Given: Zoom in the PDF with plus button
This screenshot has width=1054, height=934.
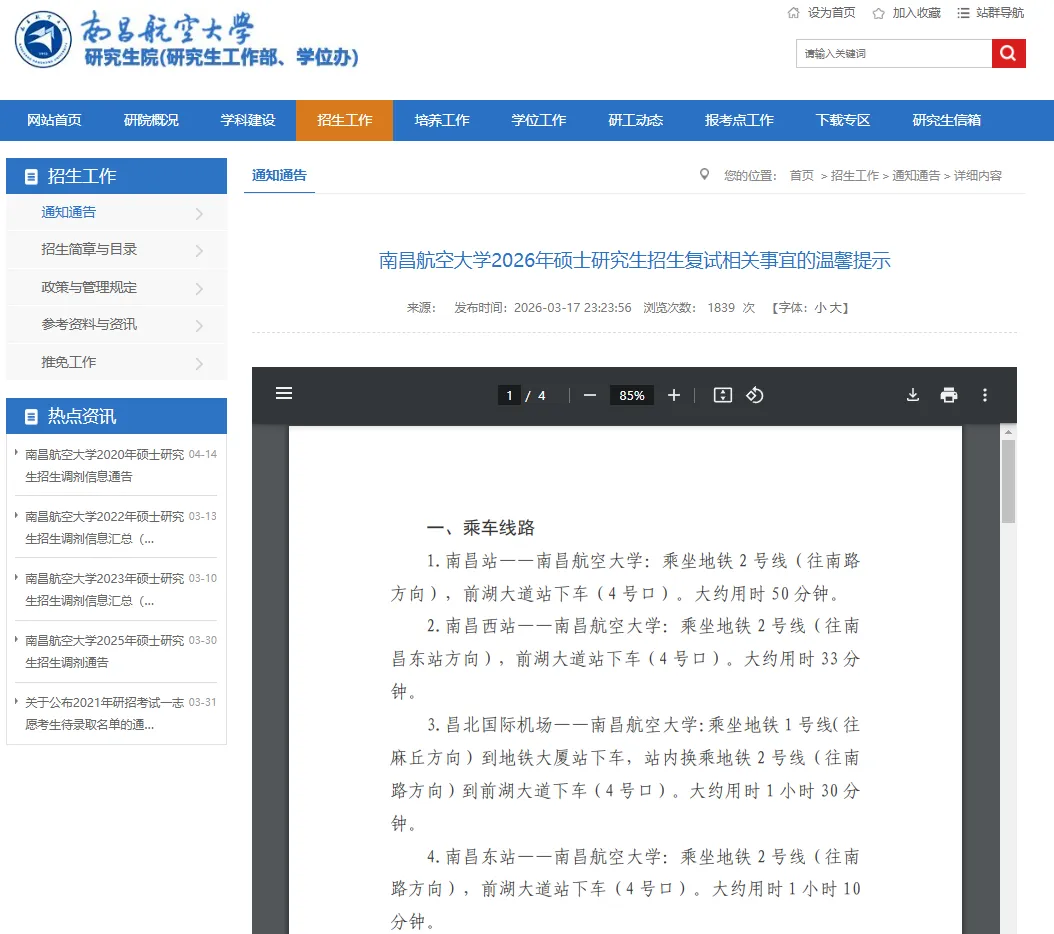Looking at the screenshot, I should click(674, 395).
